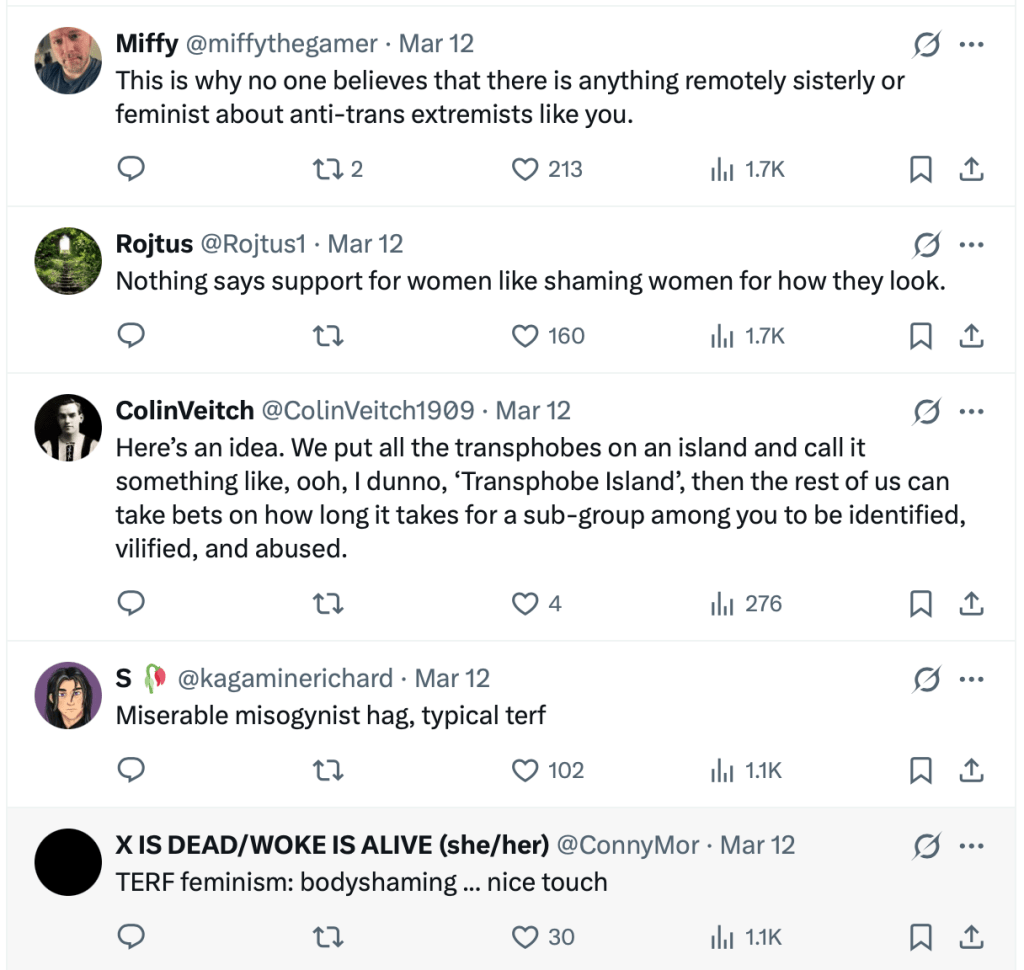The image size is (1024, 970).
Task: Expand more options for ColinVeitch's tweet
Action: (x=971, y=411)
